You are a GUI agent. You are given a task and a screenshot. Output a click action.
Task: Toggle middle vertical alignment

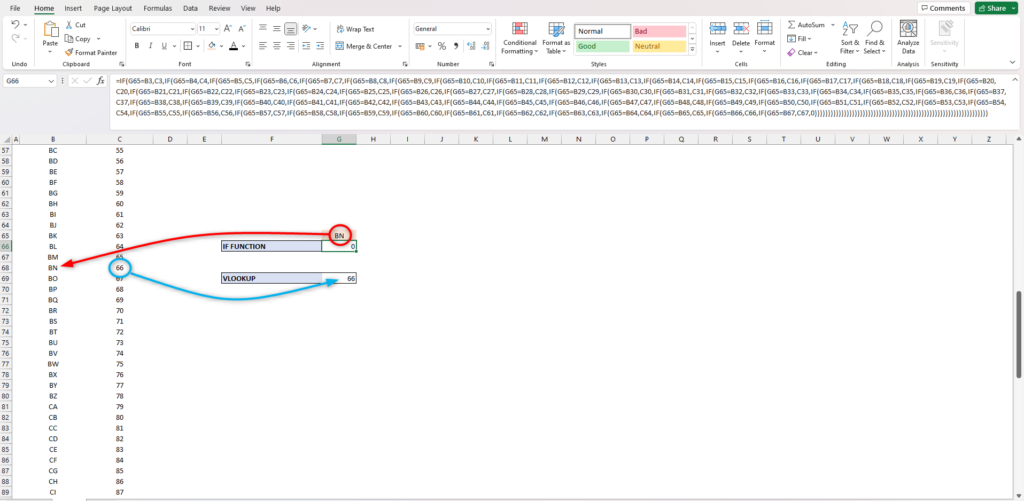coord(276,29)
